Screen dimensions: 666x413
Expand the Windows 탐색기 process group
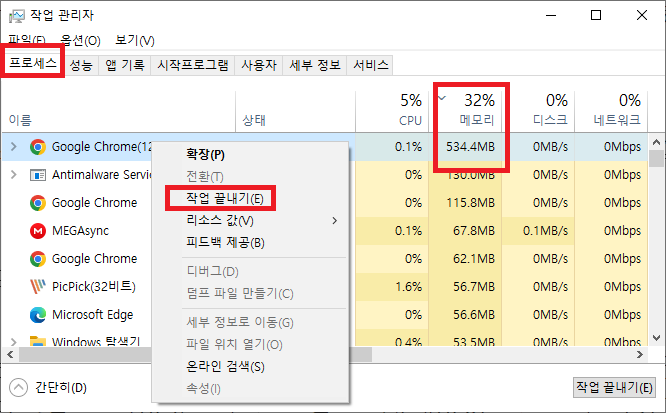click(14, 341)
